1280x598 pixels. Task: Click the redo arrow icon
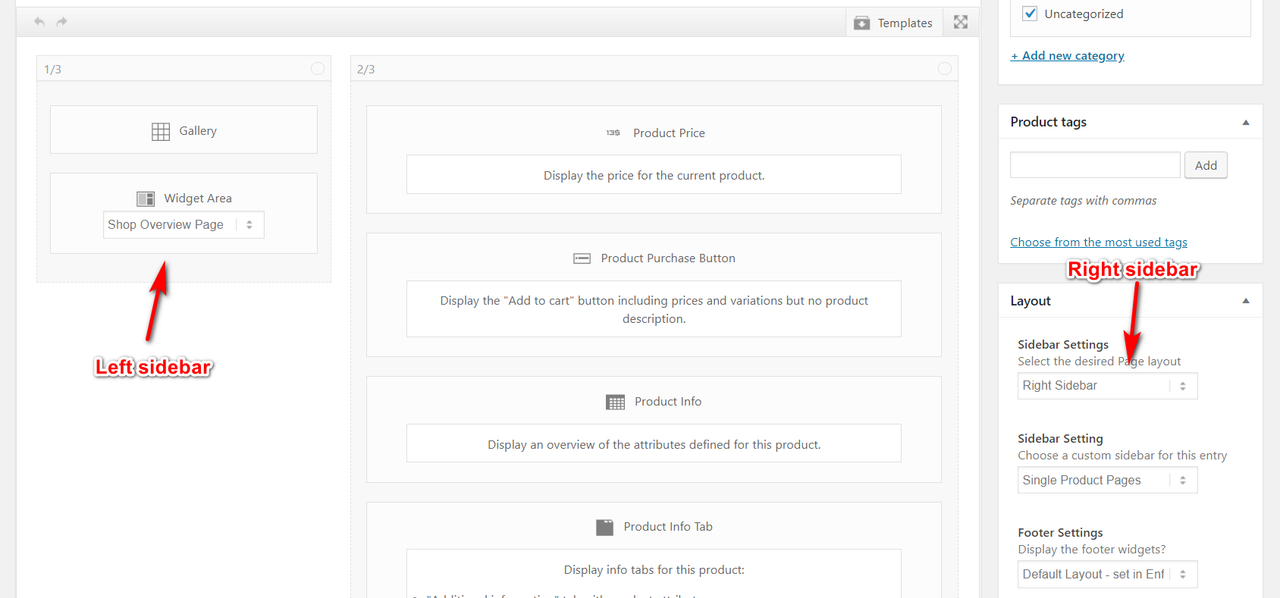click(x=62, y=22)
